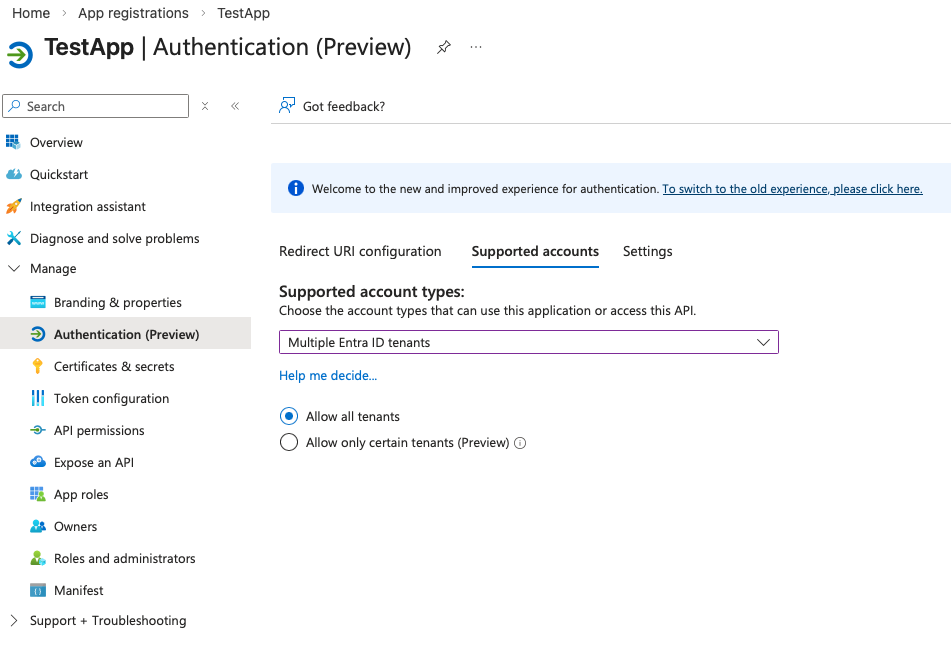Viewport: 951px width, 651px height.
Task: Collapse the Manage section
Action: coord(14,269)
